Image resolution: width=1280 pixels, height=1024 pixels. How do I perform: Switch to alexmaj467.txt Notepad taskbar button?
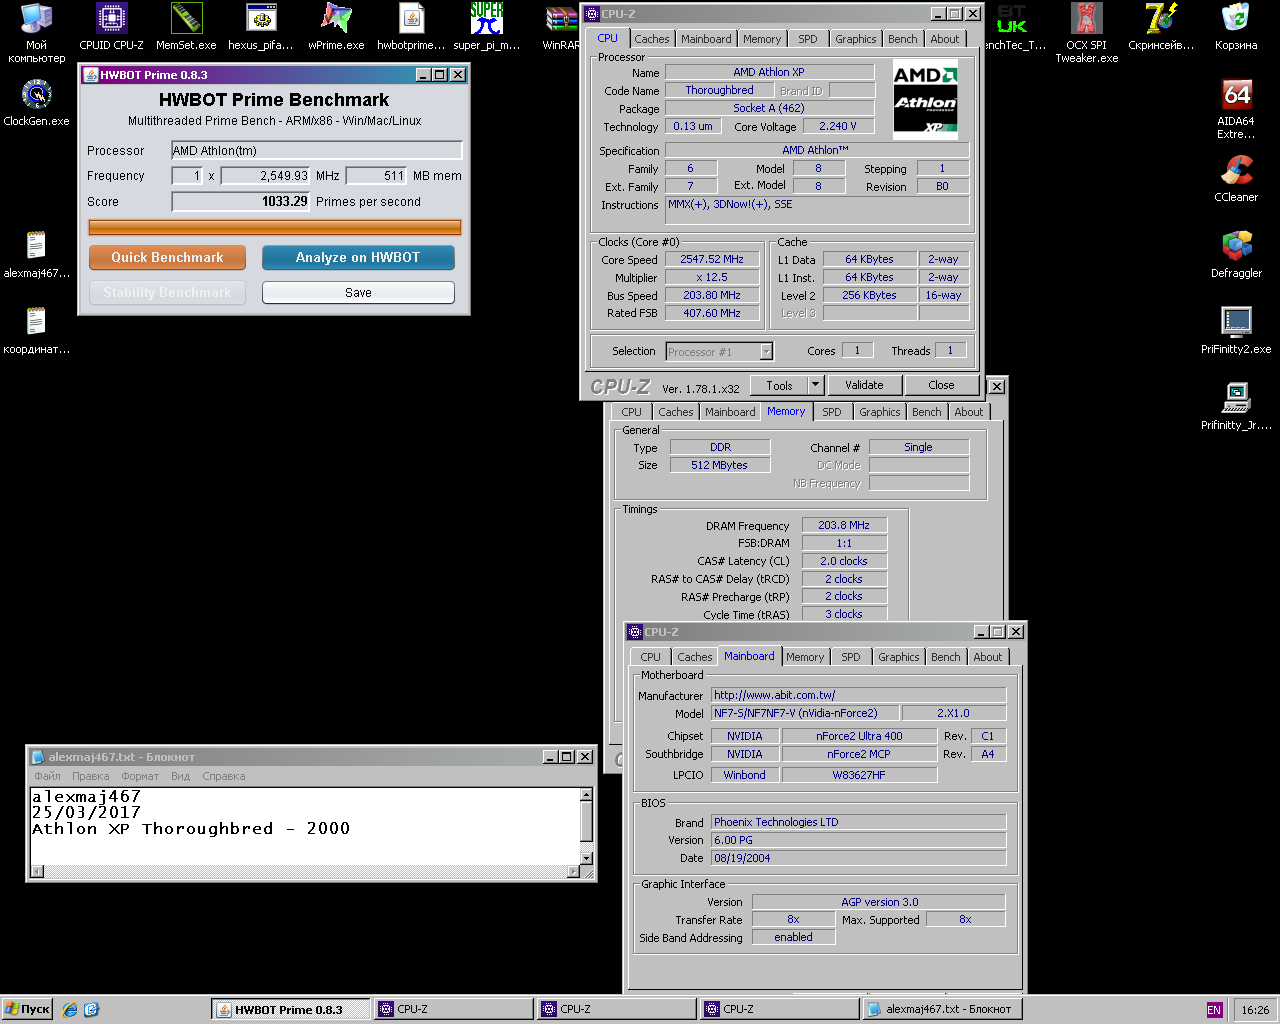coord(941,1010)
